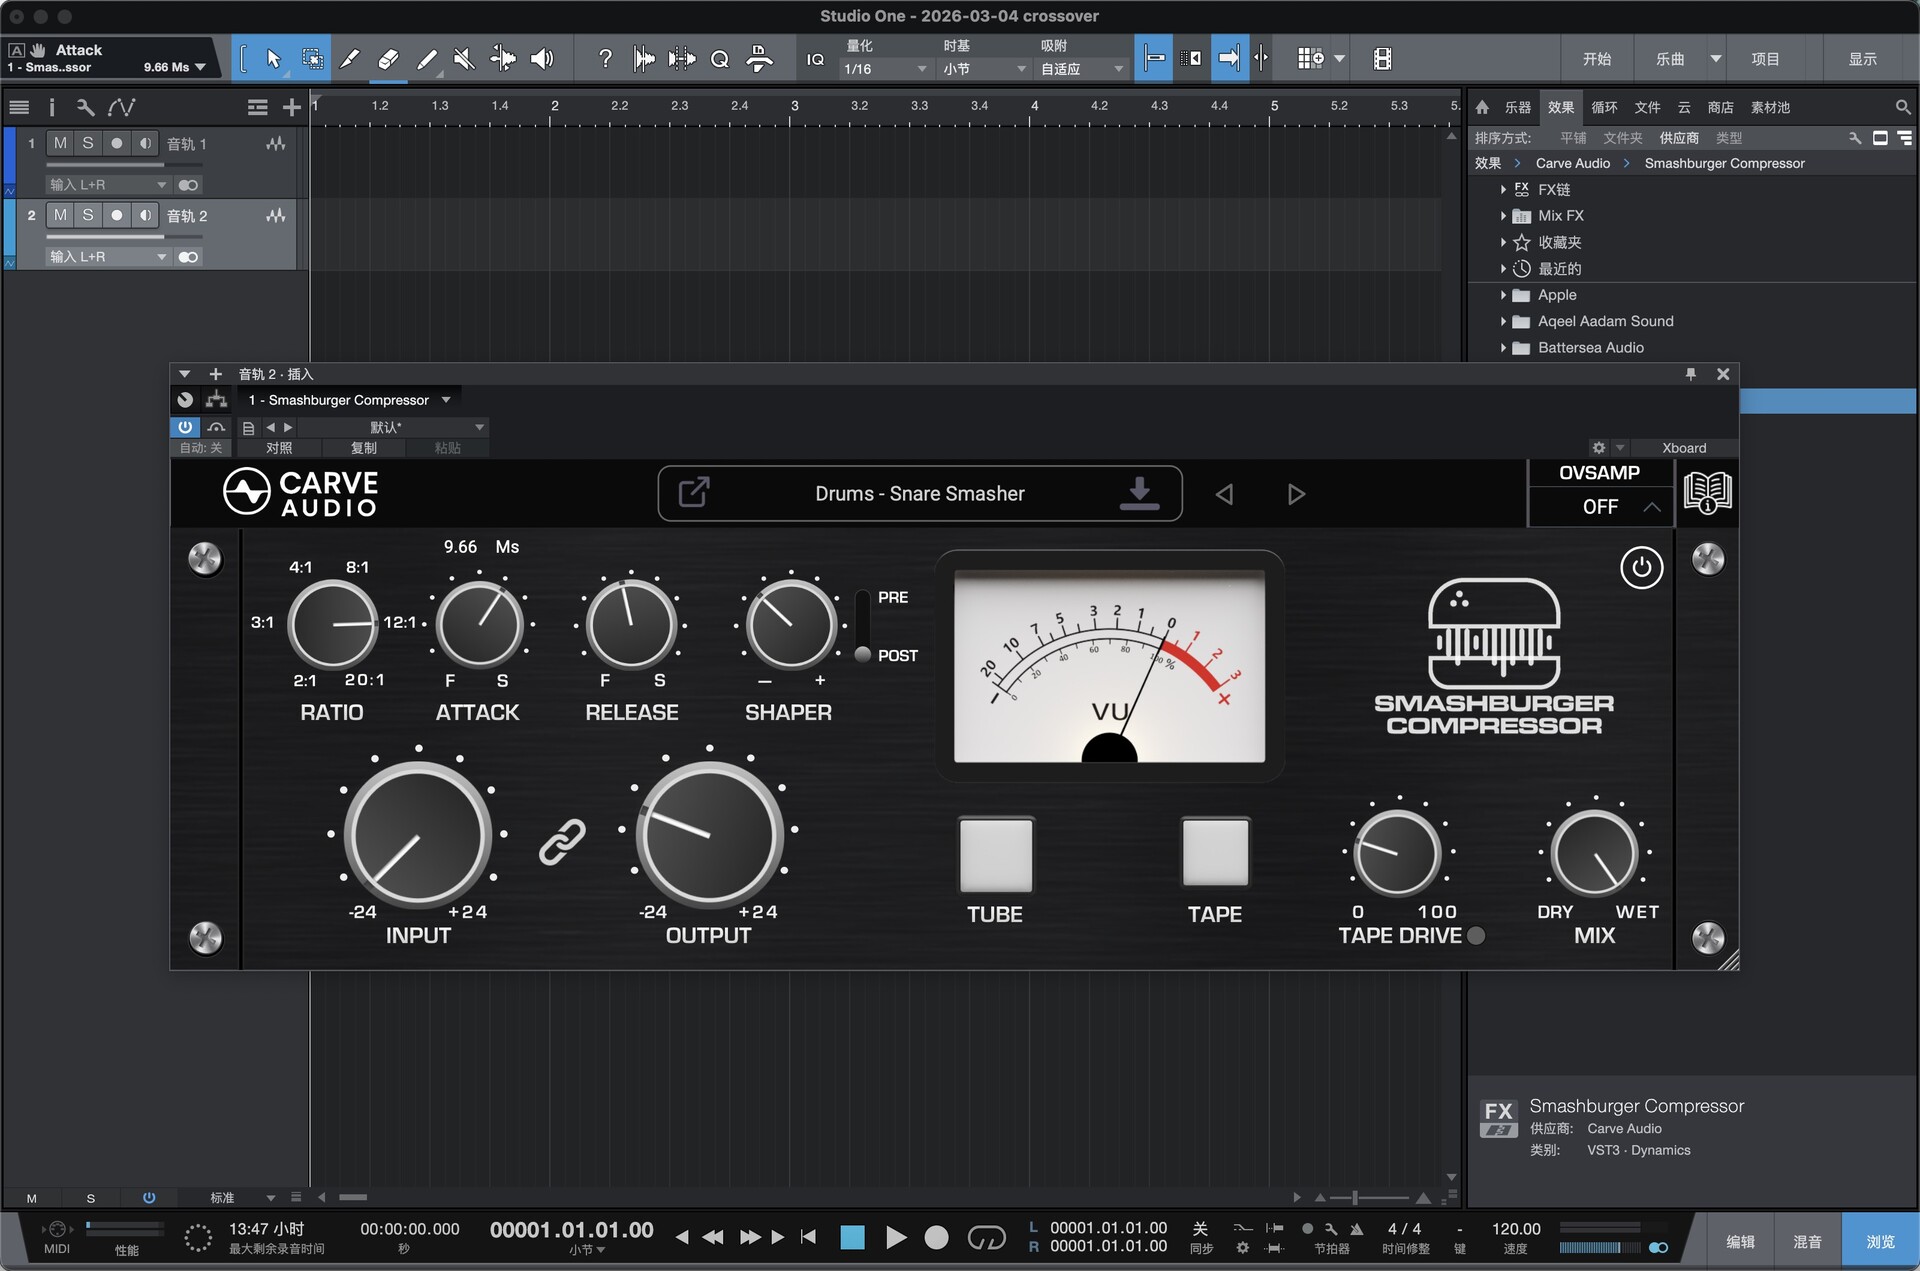This screenshot has height=1271, width=1920.
Task: Open the OVSAMP dropdown set to OFF
Action: pyautogui.click(x=1600, y=507)
